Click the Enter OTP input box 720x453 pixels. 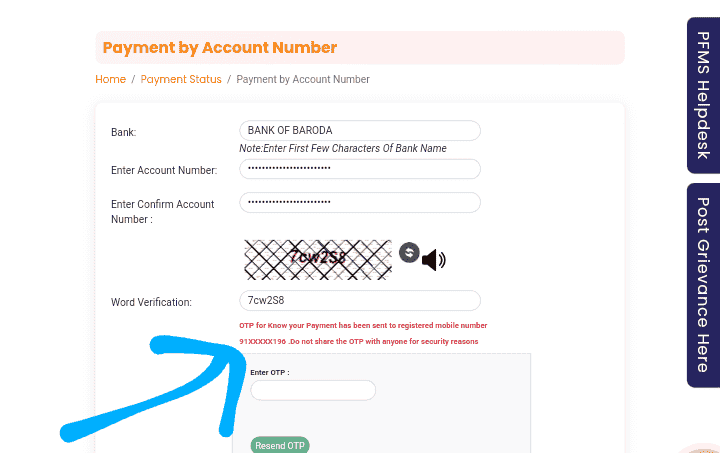pyautogui.click(x=313, y=390)
